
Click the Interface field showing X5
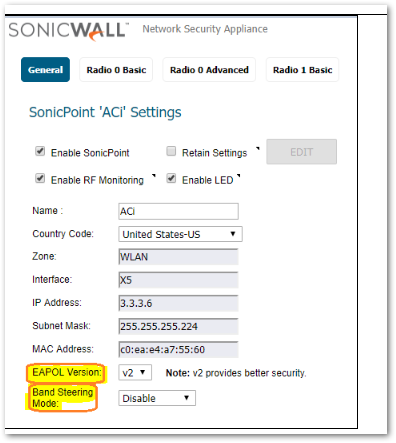pyautogui.click(x=178, y=280)
